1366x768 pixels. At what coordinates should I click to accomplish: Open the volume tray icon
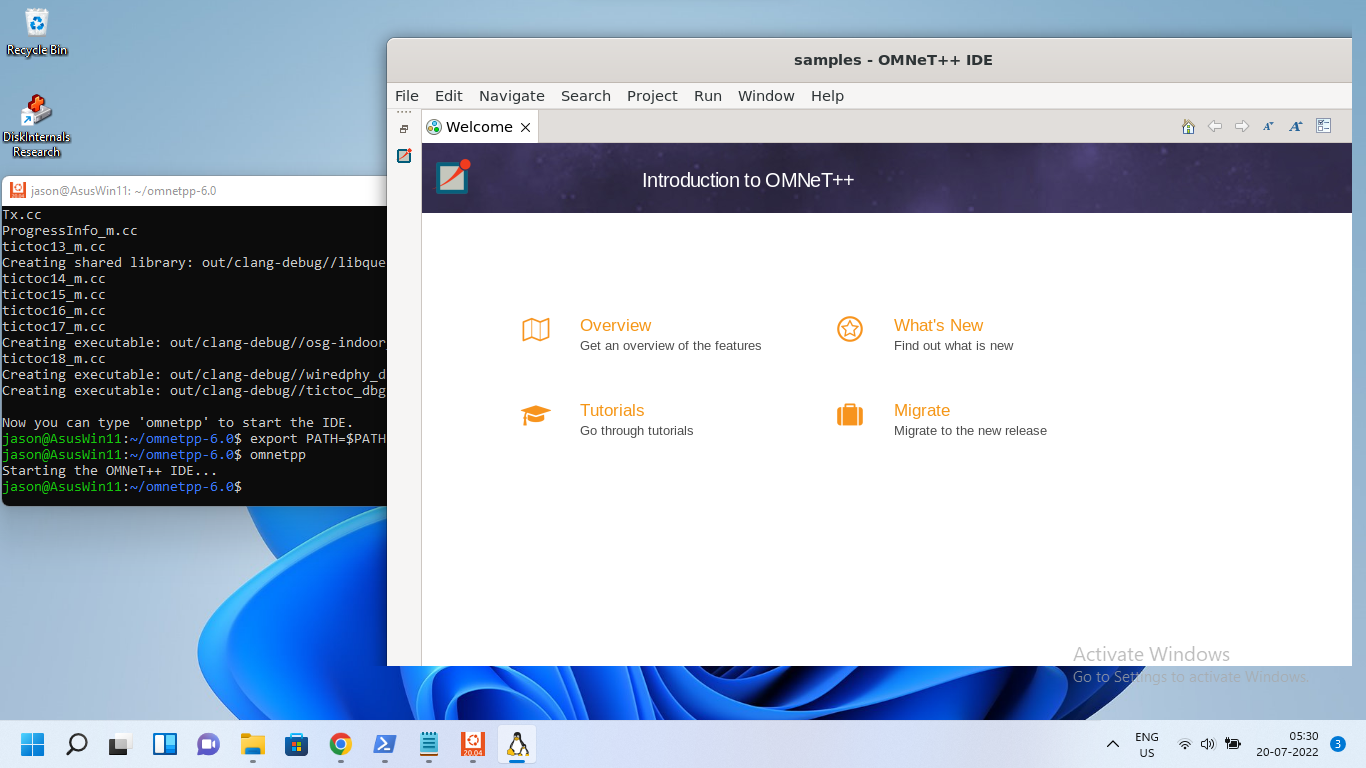[x=1208, y=744]
